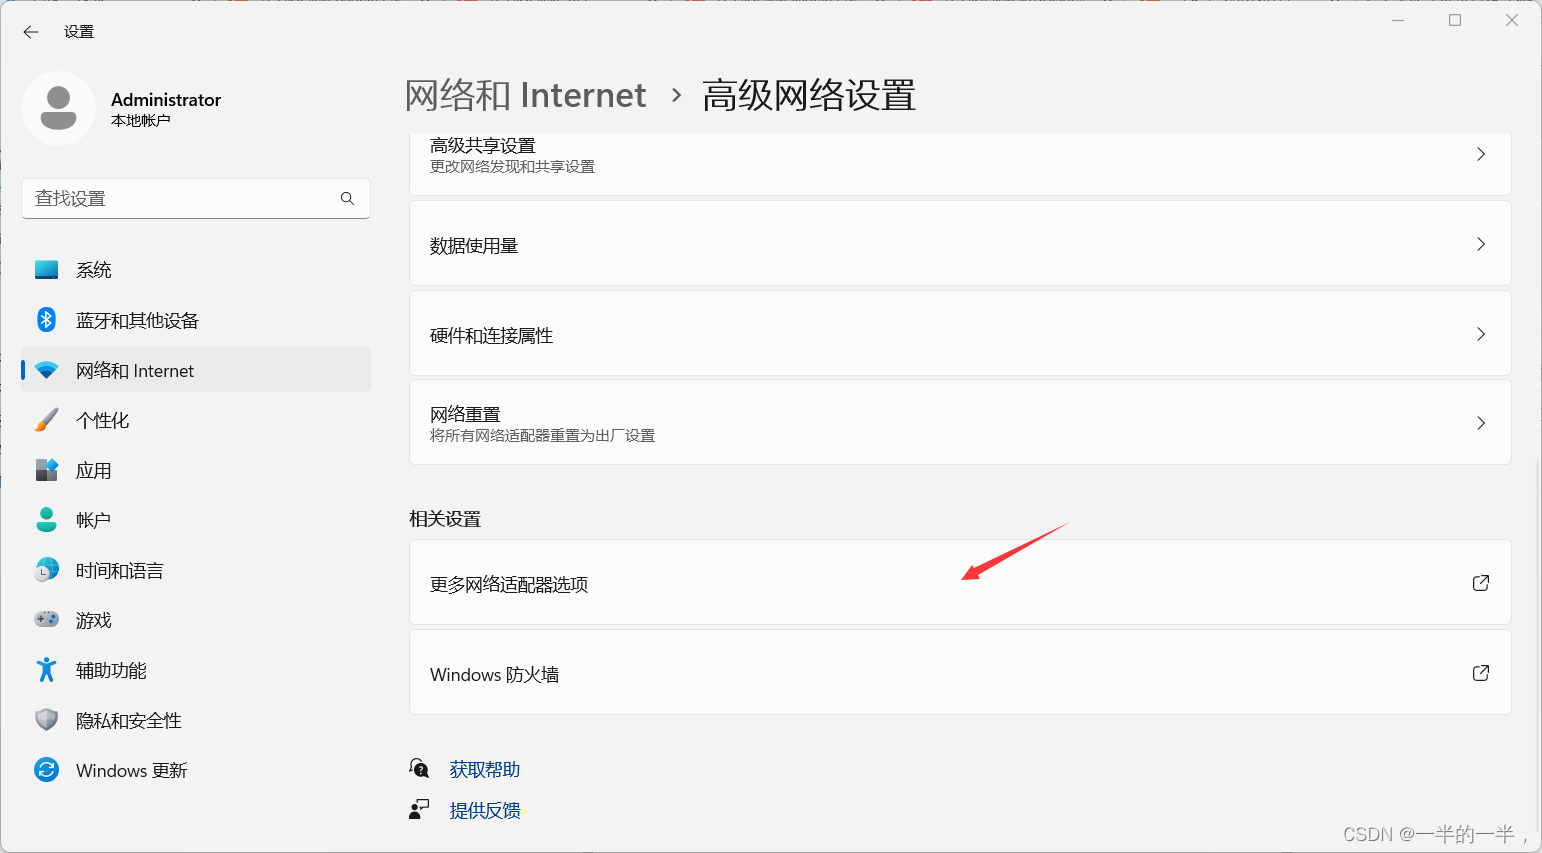Image resolution: width=1542 pixels, height=853 pixels.
Task: Open 辅助功能 settings
Action: coord(196,670)
